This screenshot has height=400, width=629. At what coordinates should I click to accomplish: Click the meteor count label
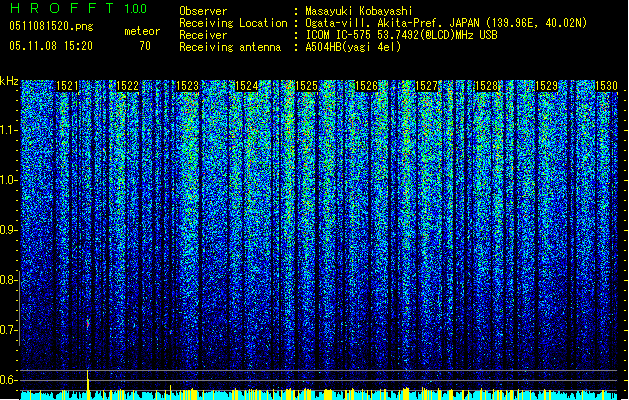(x=142, y=31)
